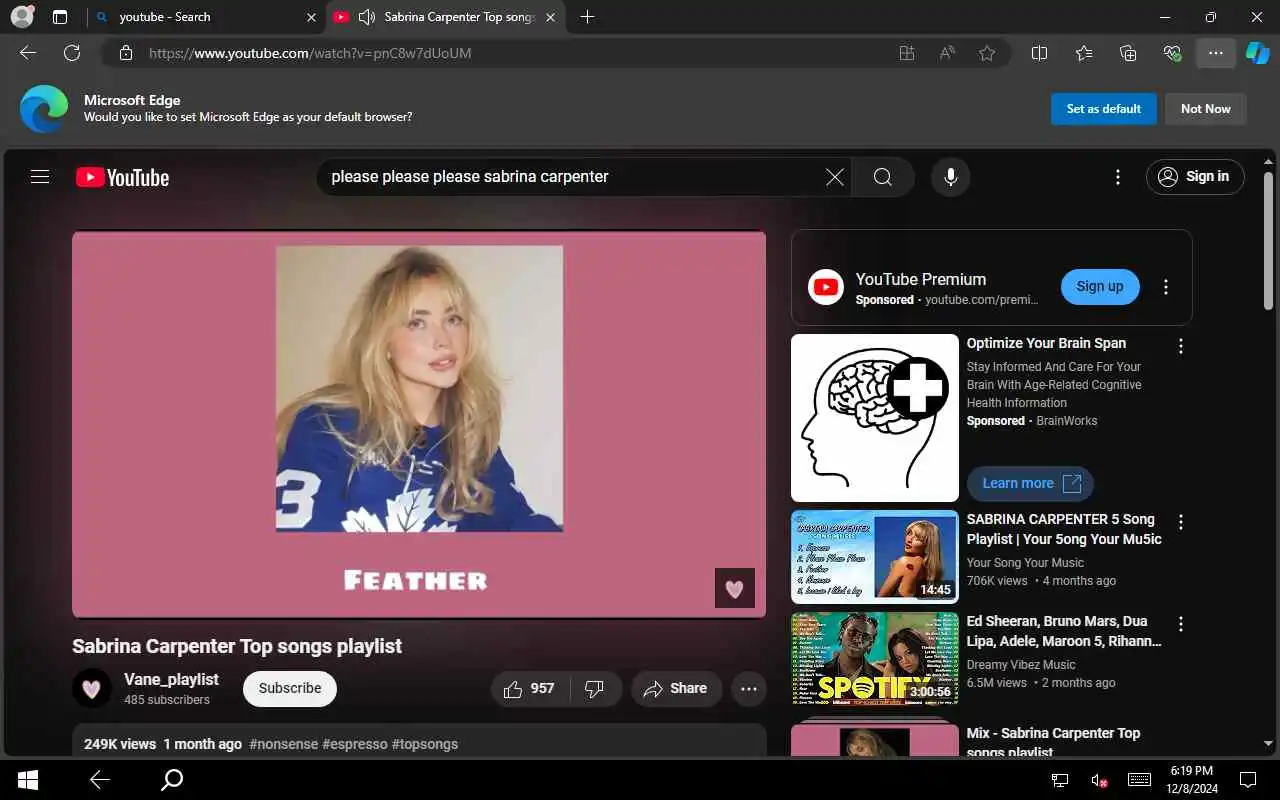Open the notification center

[x=1248, y=780]
